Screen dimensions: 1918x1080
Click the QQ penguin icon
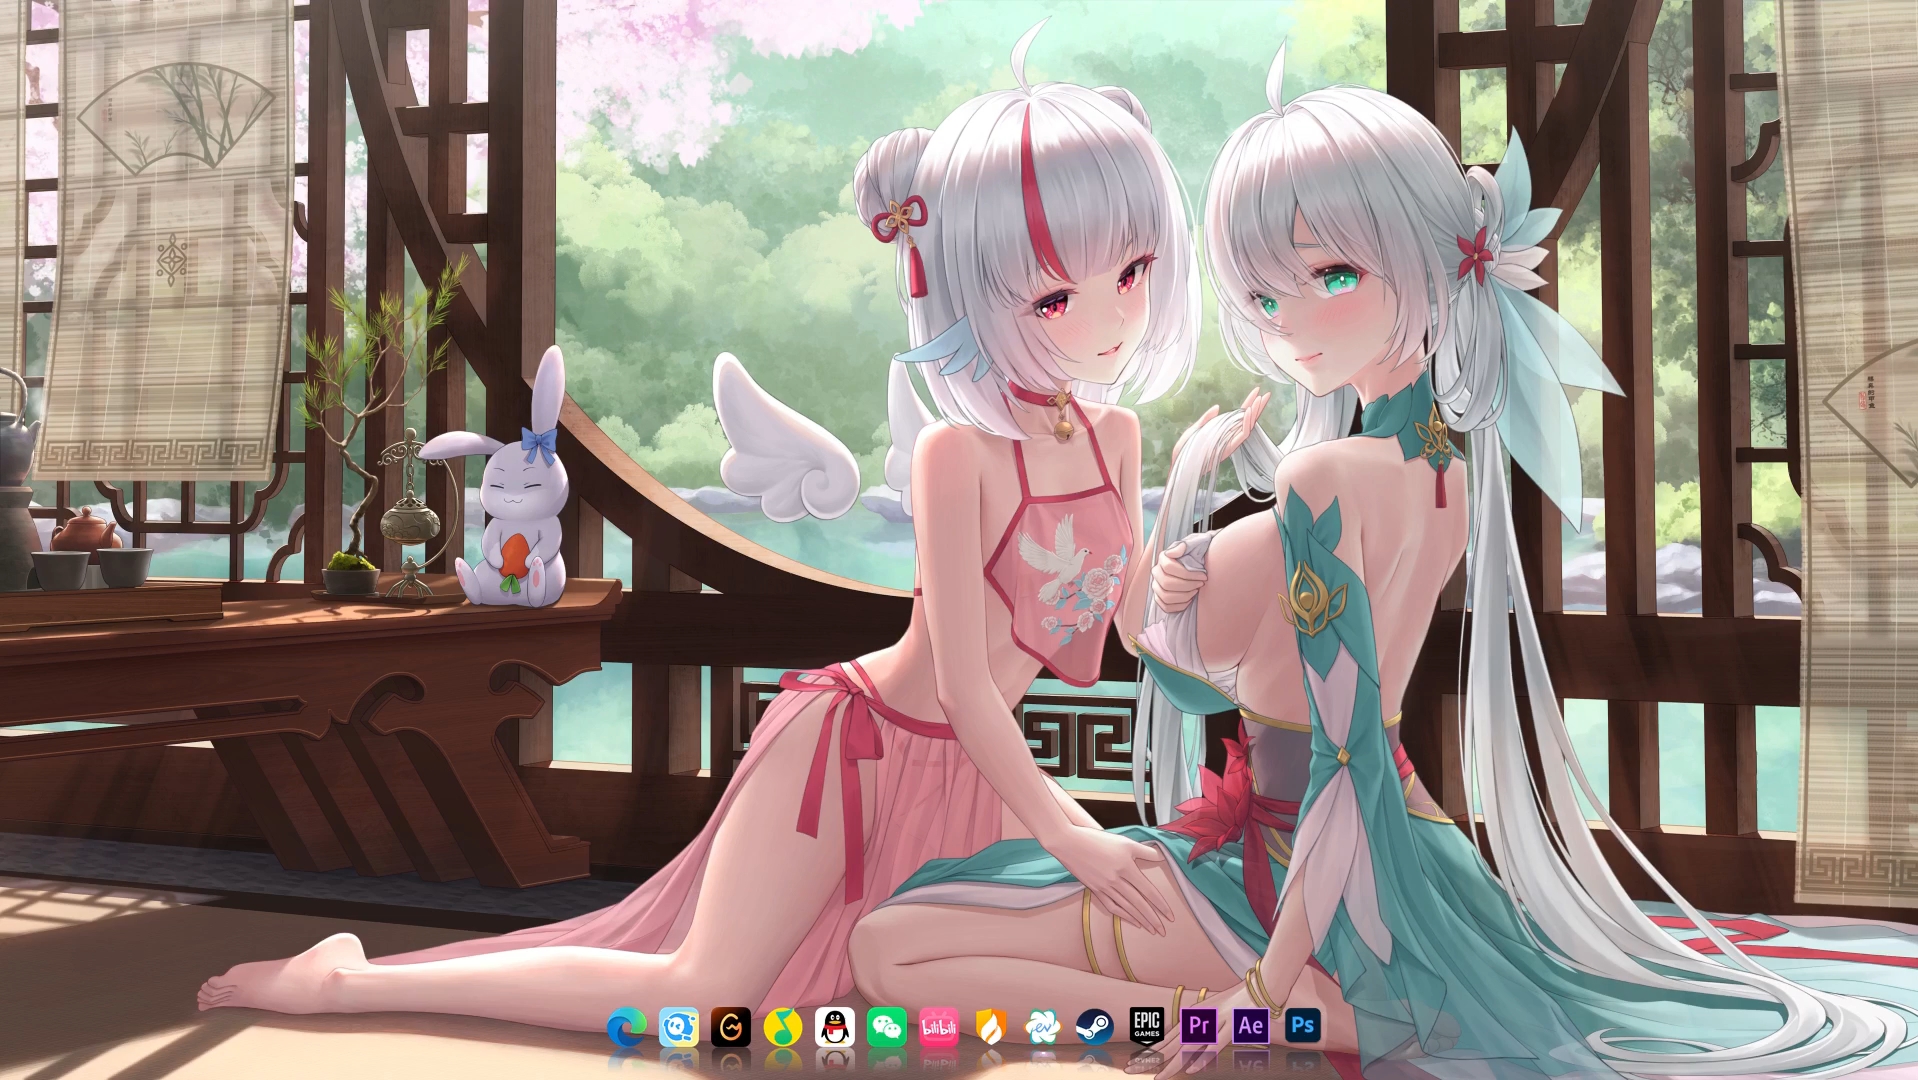pos(837,1026)
